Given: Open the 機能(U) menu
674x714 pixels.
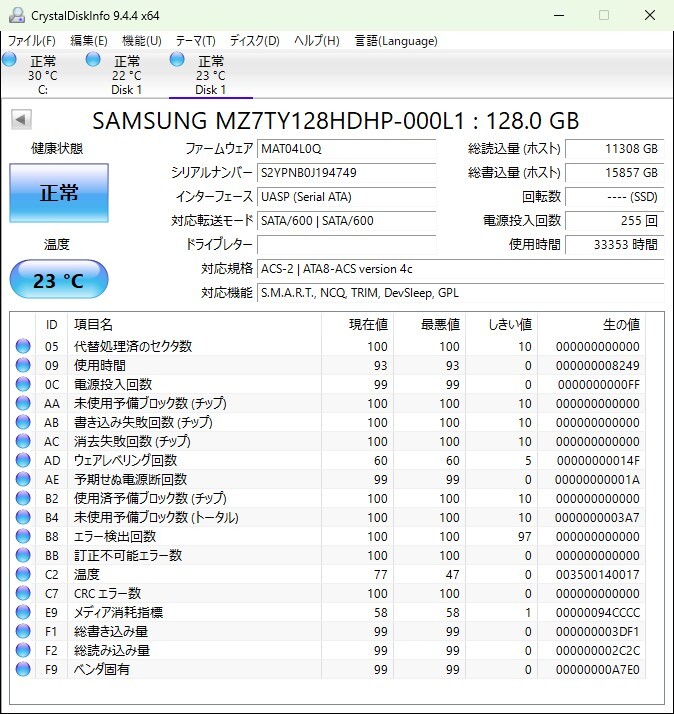Looking at the screenshot, I should pos(142,41).
